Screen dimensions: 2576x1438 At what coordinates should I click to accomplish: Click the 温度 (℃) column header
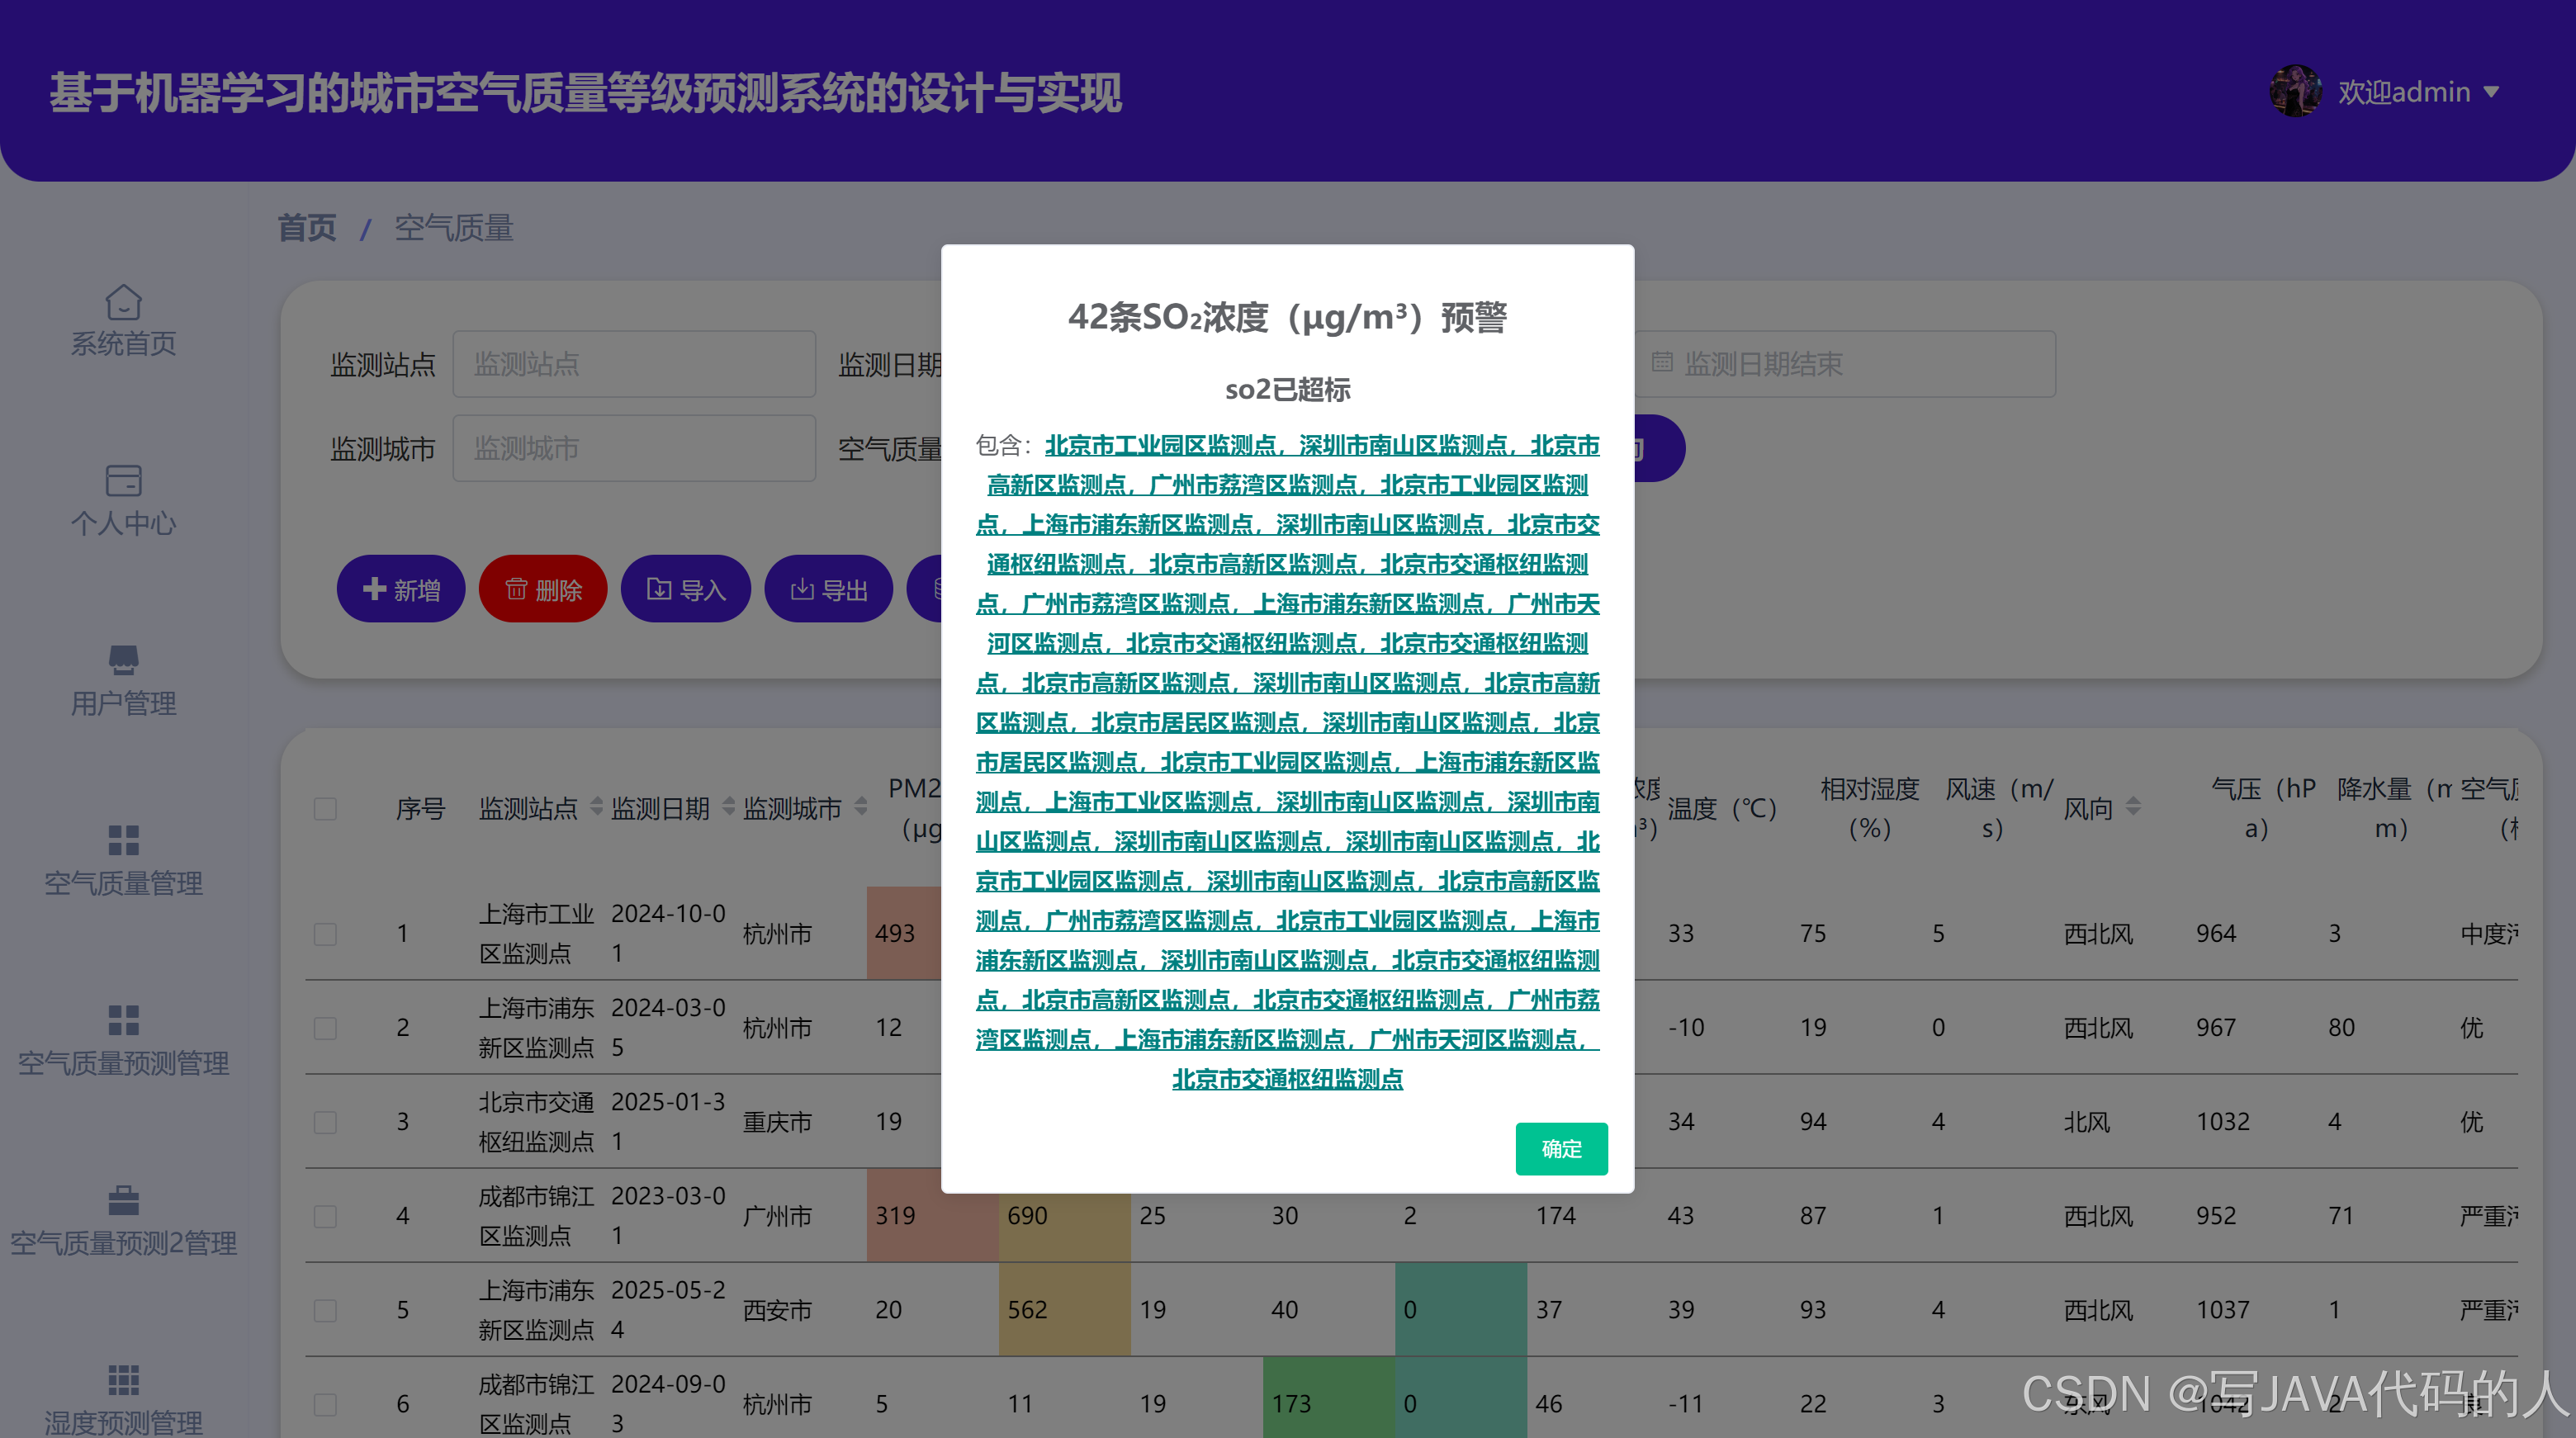[1722, 808]
